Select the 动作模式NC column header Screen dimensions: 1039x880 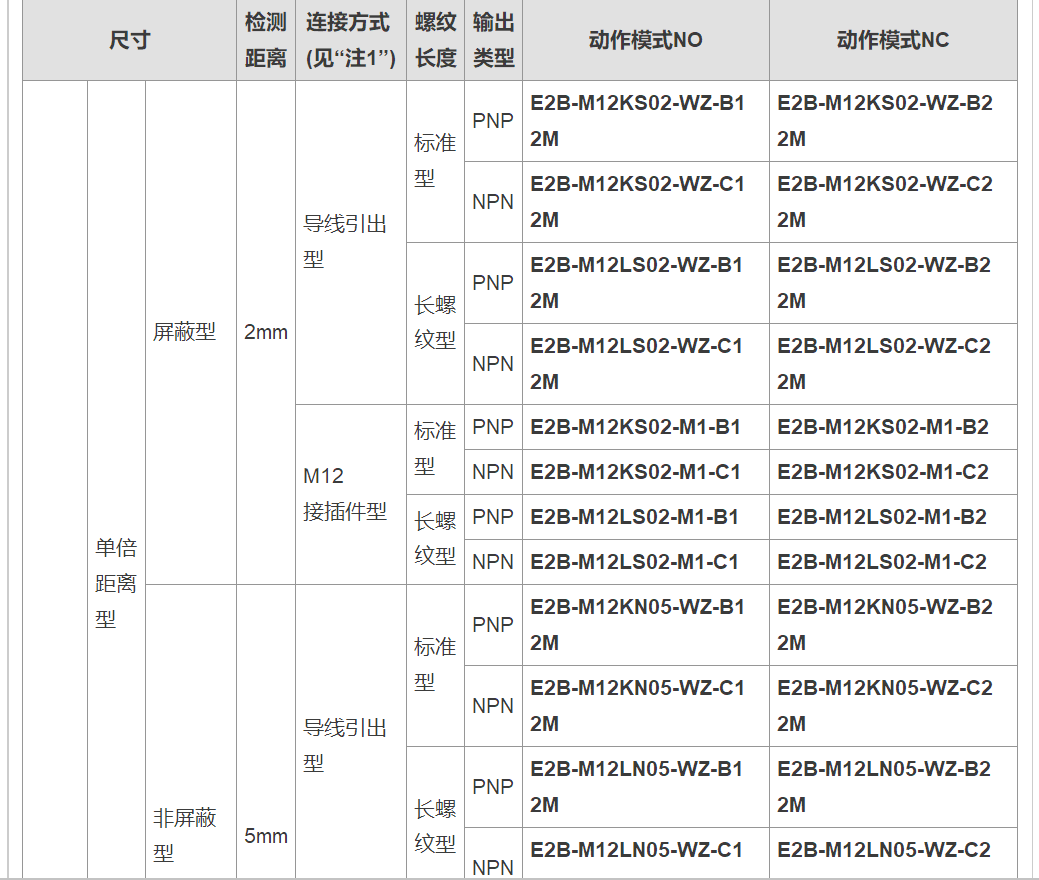[x=893, y=40]
